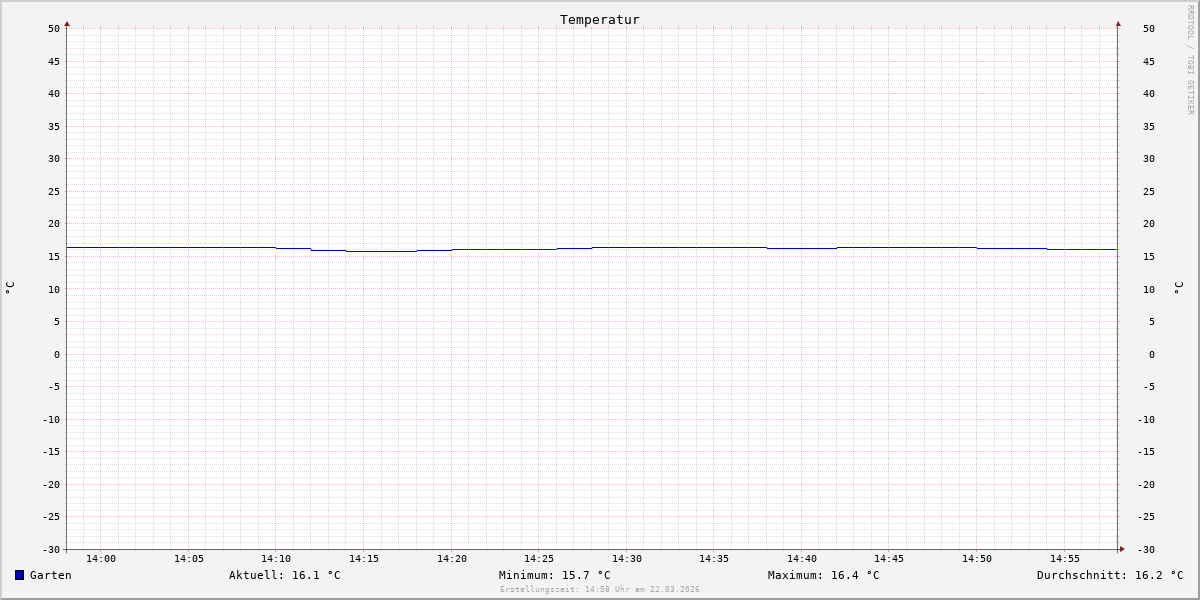
Task: Click the 14:10 time axis label
Action: tap(276, 559)
